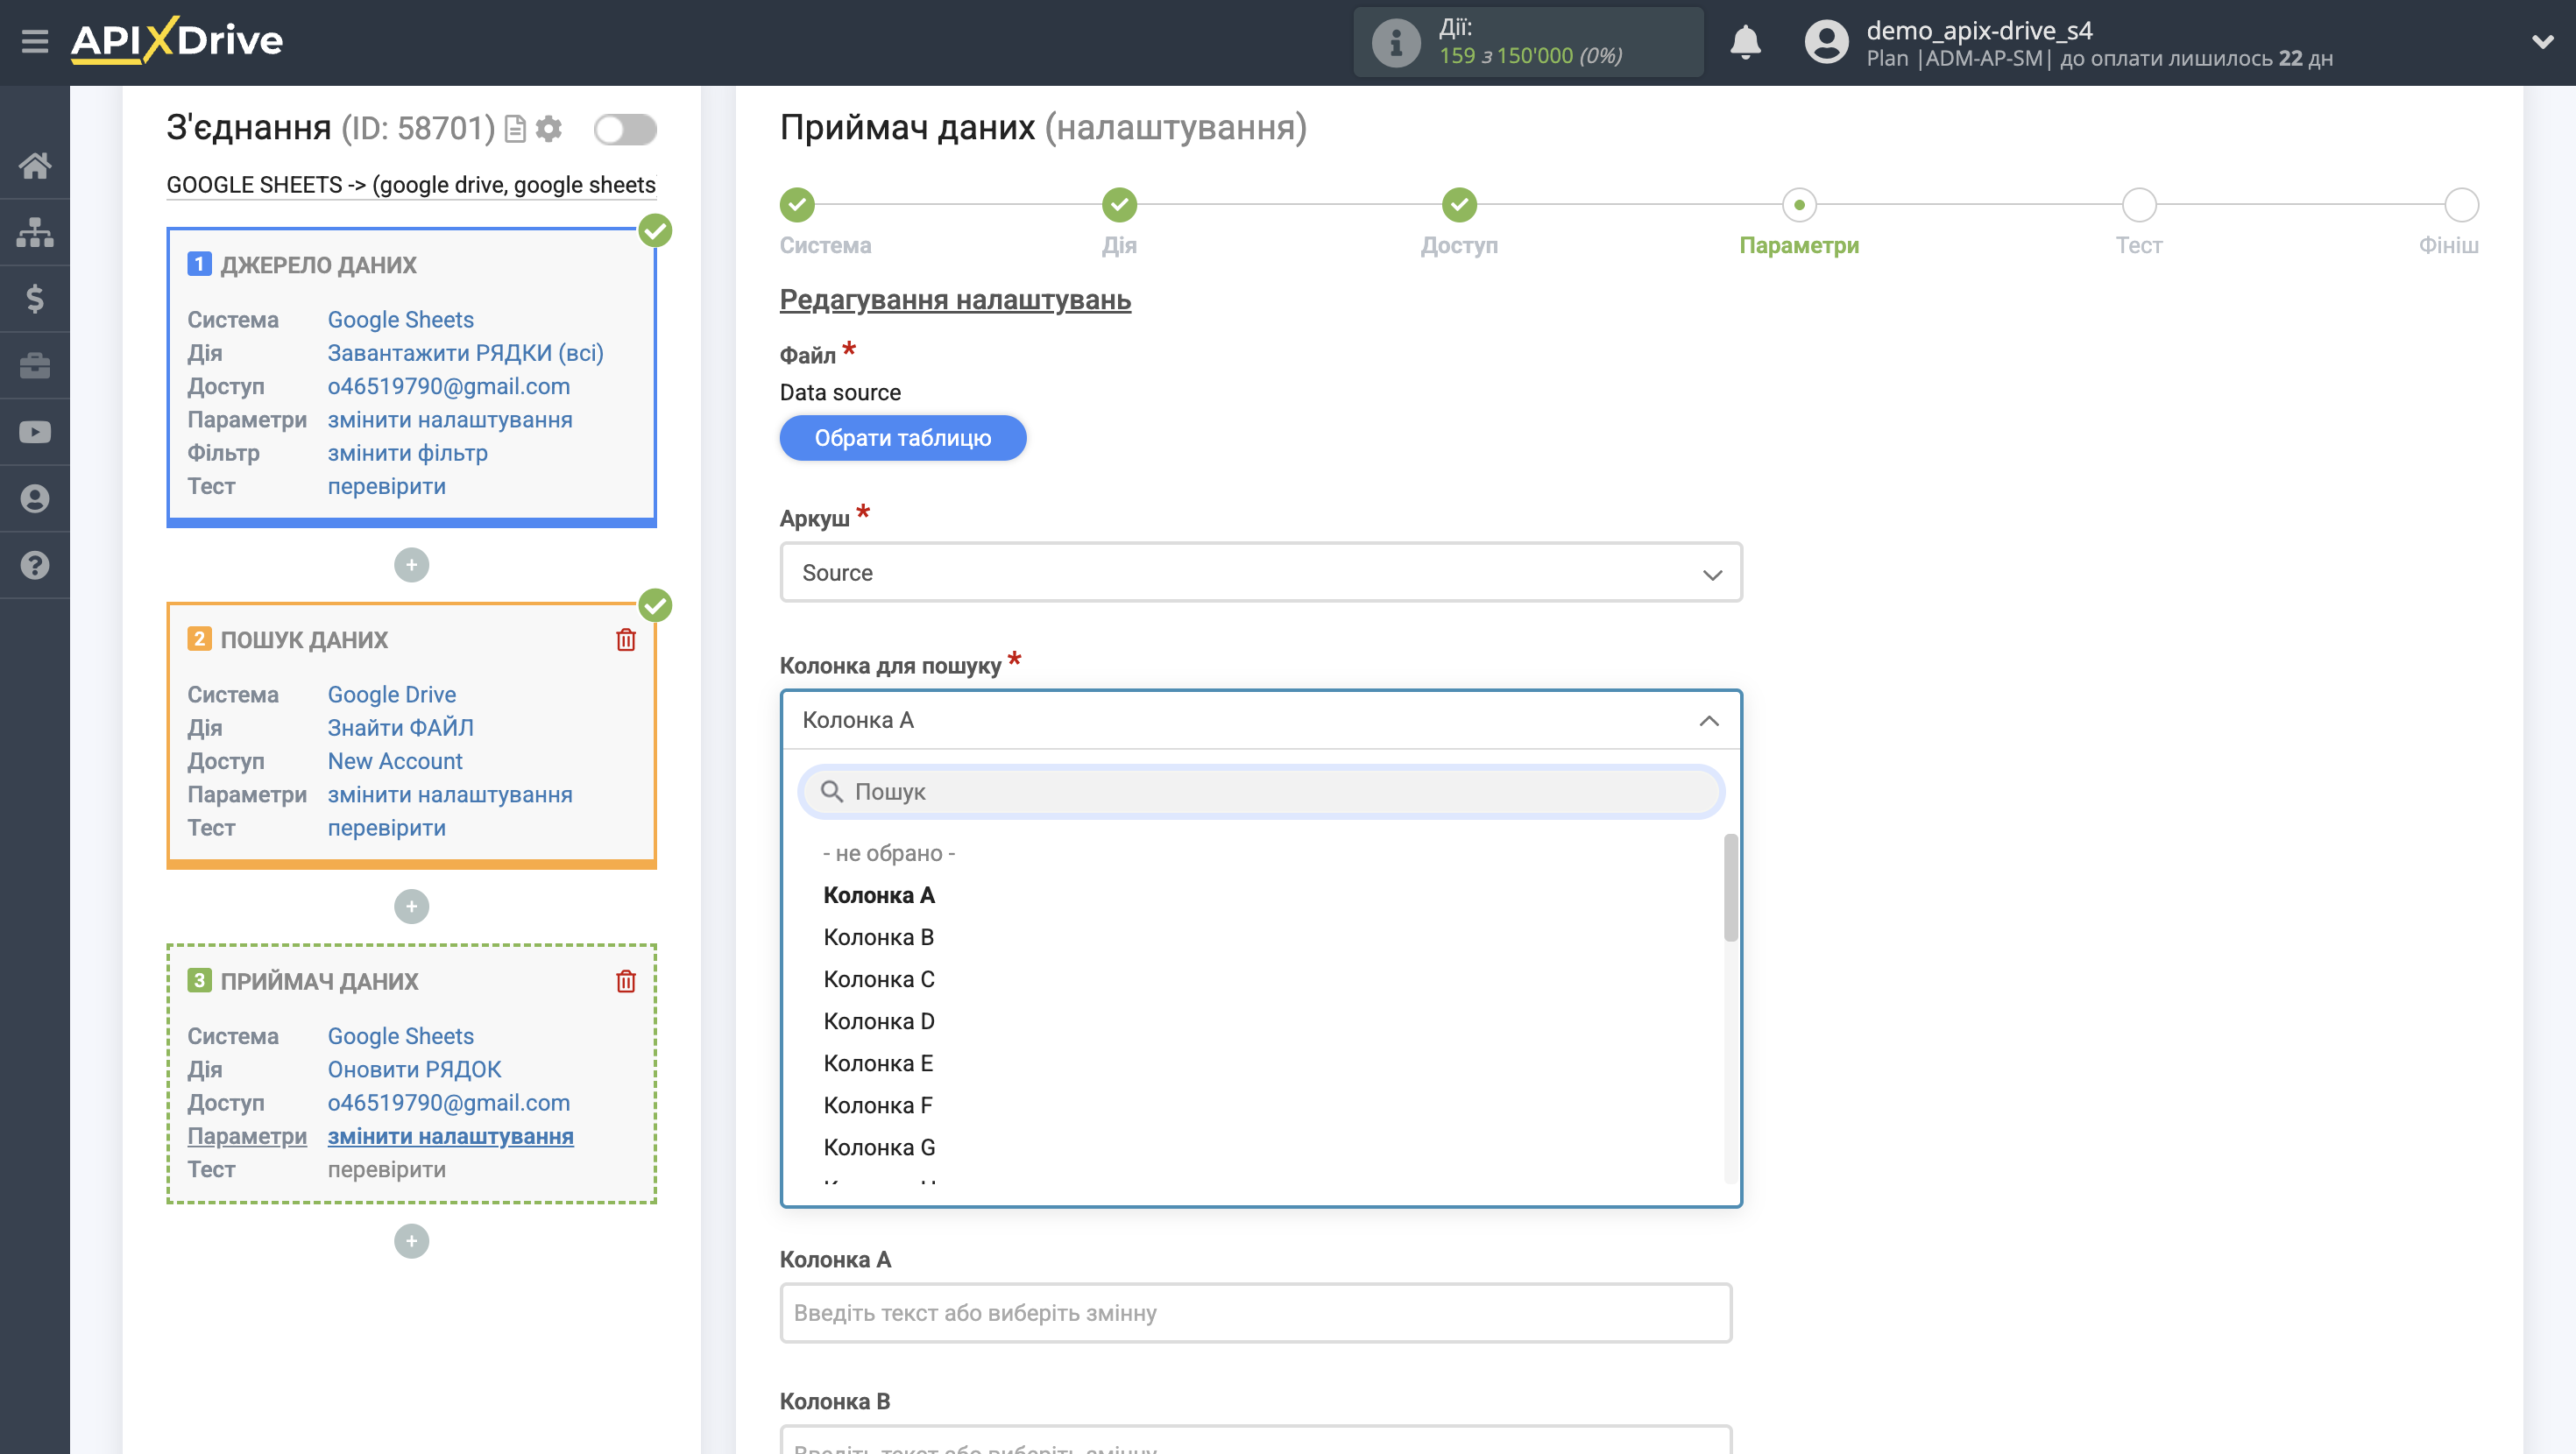Click перевірити in Джерело даних block
This screenshot has width=2576, height=1454.
coord(387,486)
